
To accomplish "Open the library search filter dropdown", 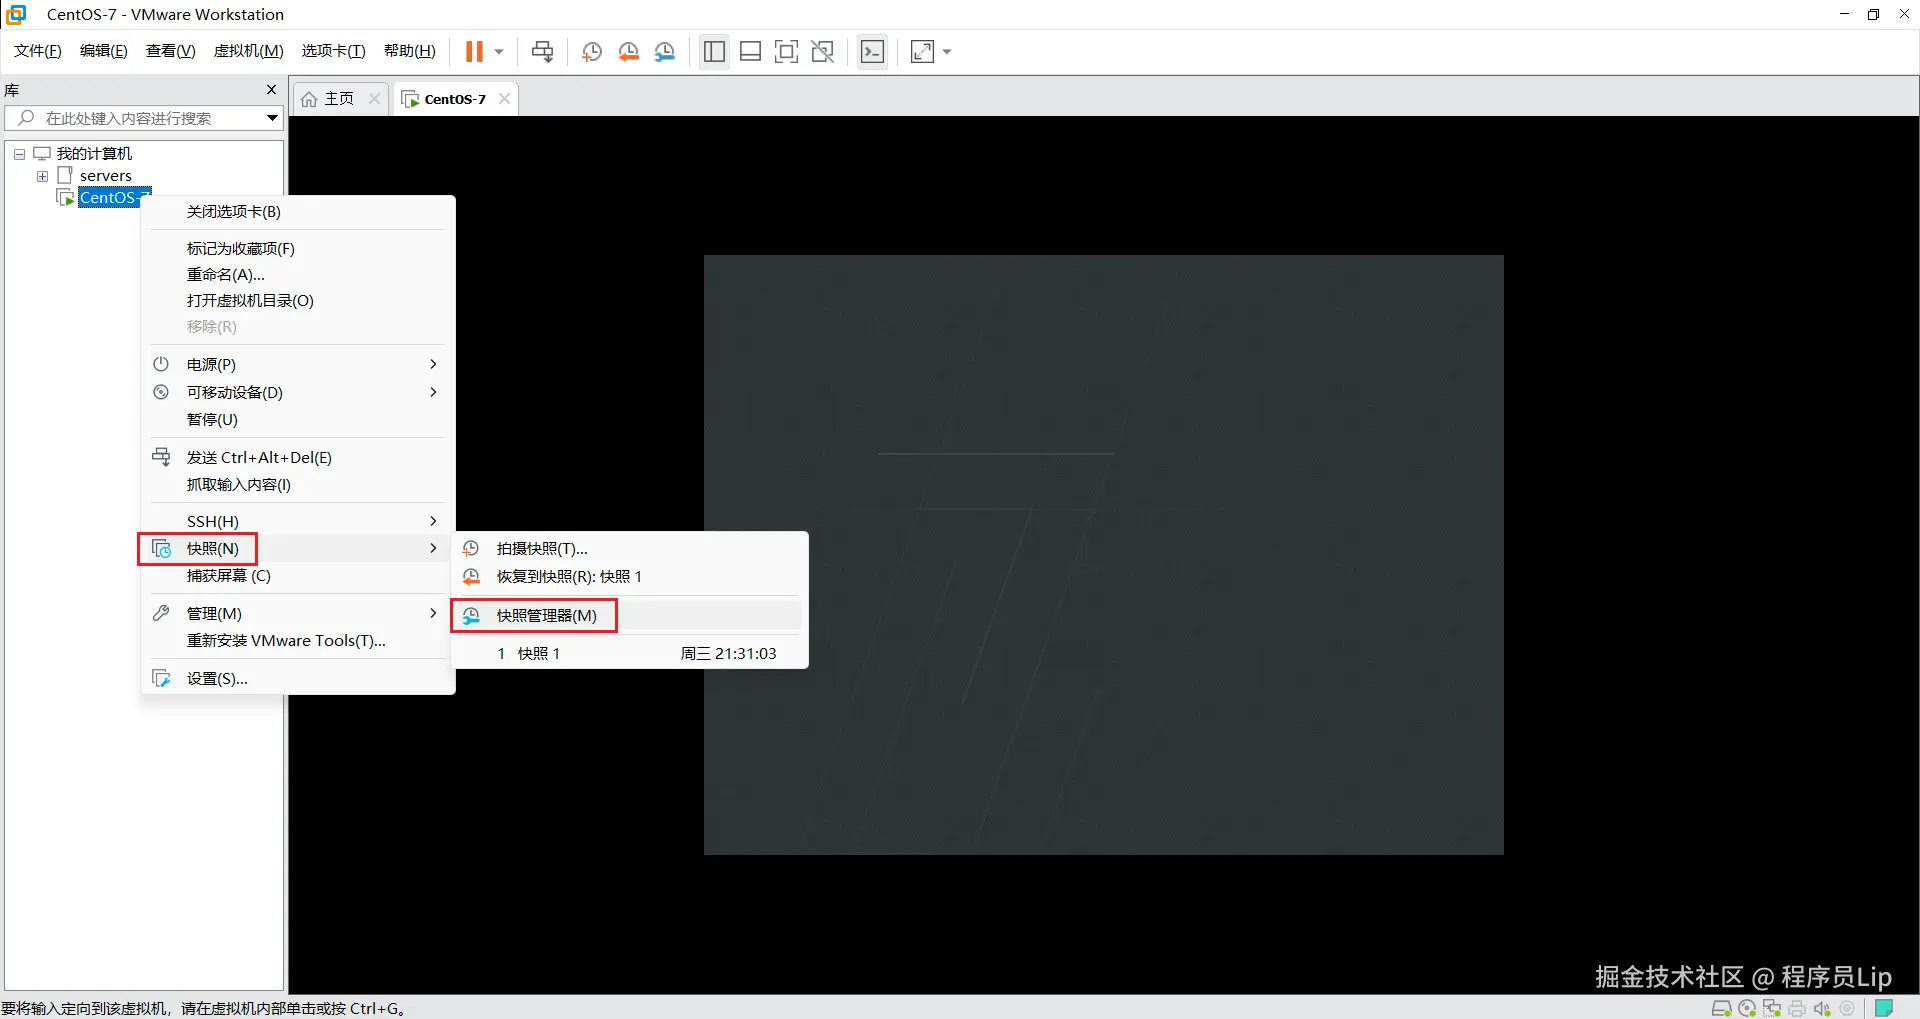I will pos(271,118).
